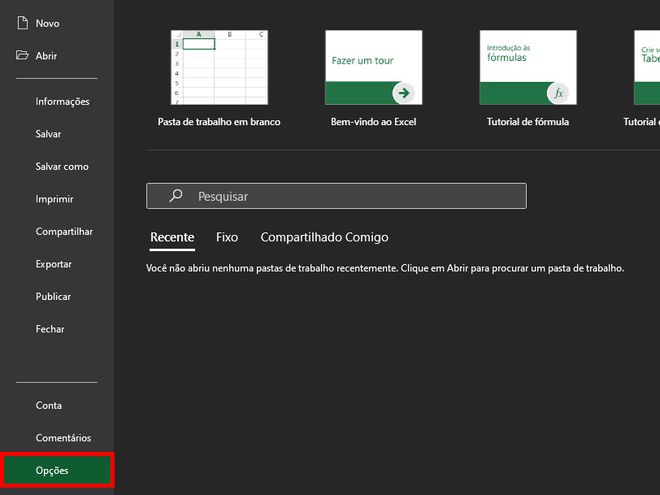This screenshot has height=495, width=660.
Task: Click the Abrir folder icon
Action: point(22,55)
